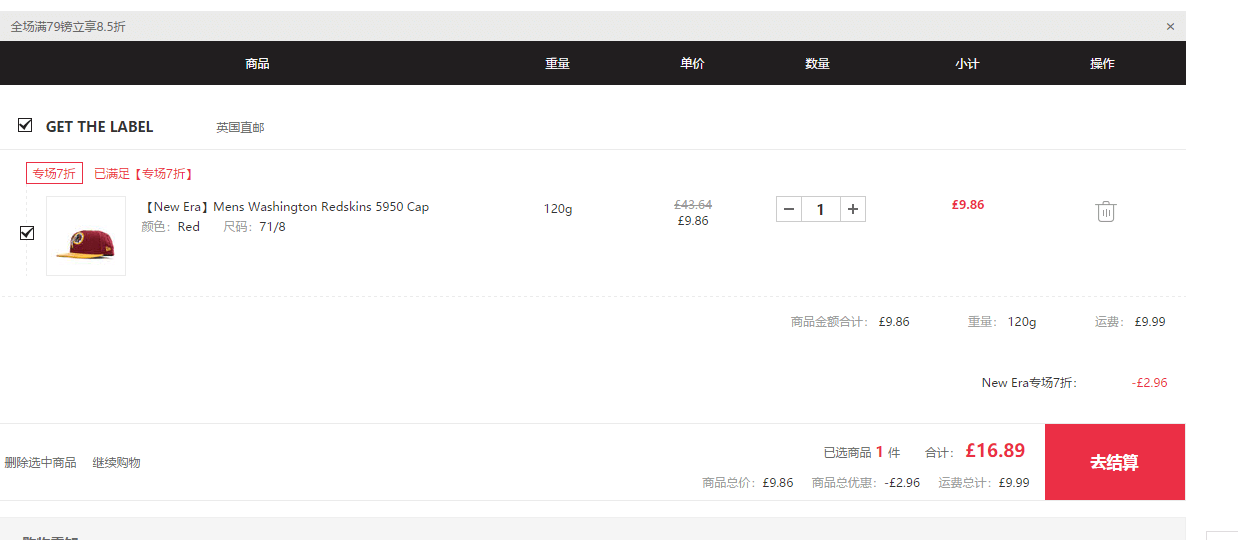
Task: Click the 重量 column header
Action: 557,63
